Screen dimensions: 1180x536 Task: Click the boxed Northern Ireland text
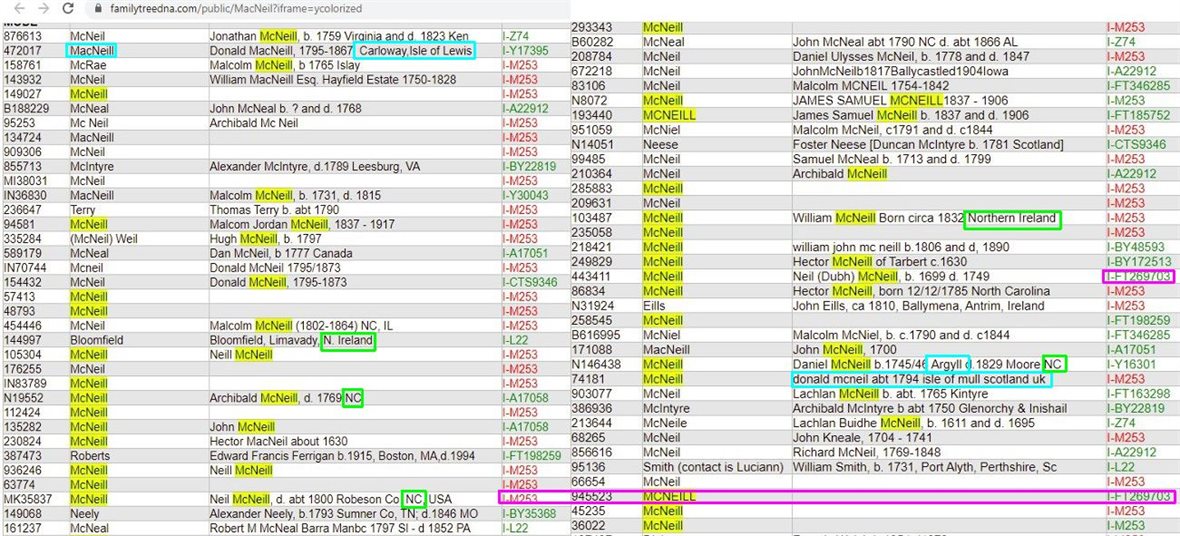click(1012, 218)
